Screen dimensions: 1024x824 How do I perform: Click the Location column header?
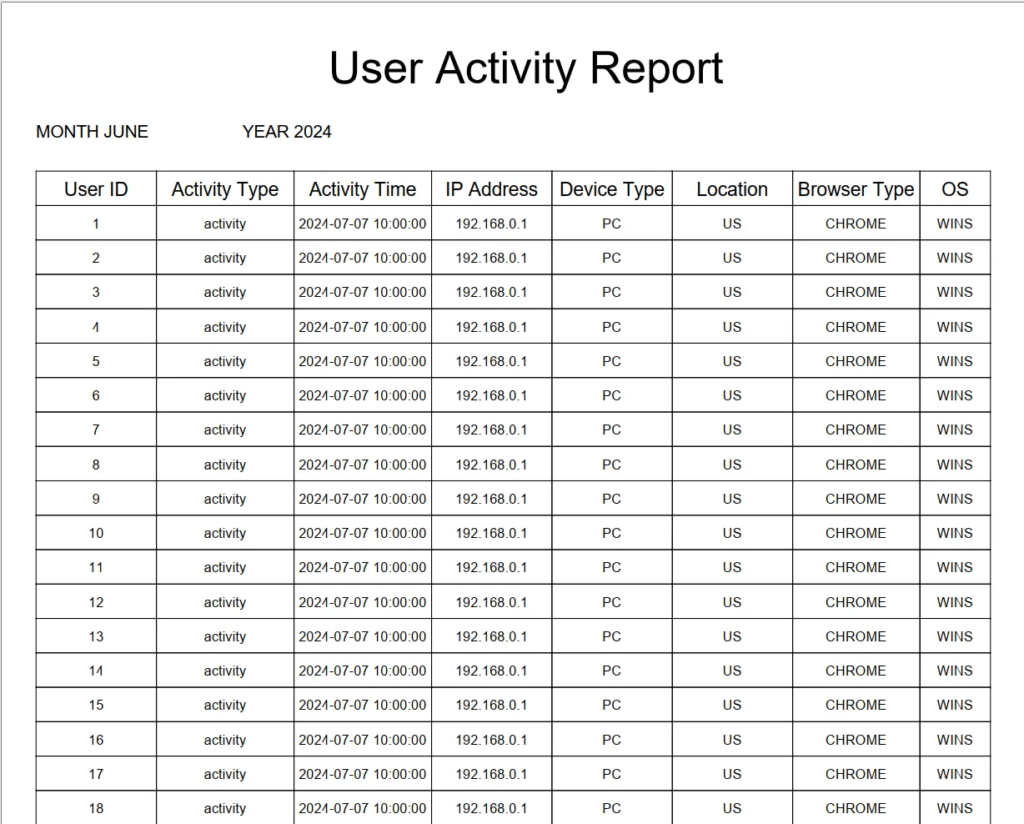pos(732,189)
